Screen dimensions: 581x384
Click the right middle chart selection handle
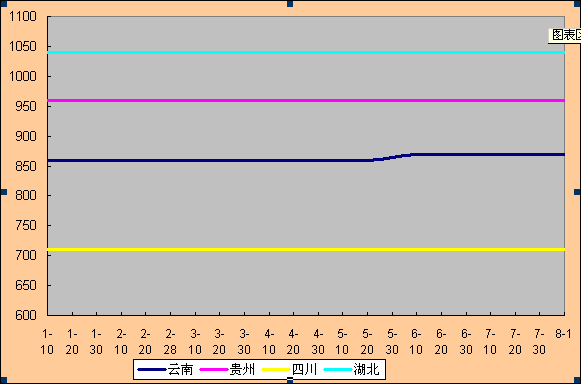(x=577, y=192)
